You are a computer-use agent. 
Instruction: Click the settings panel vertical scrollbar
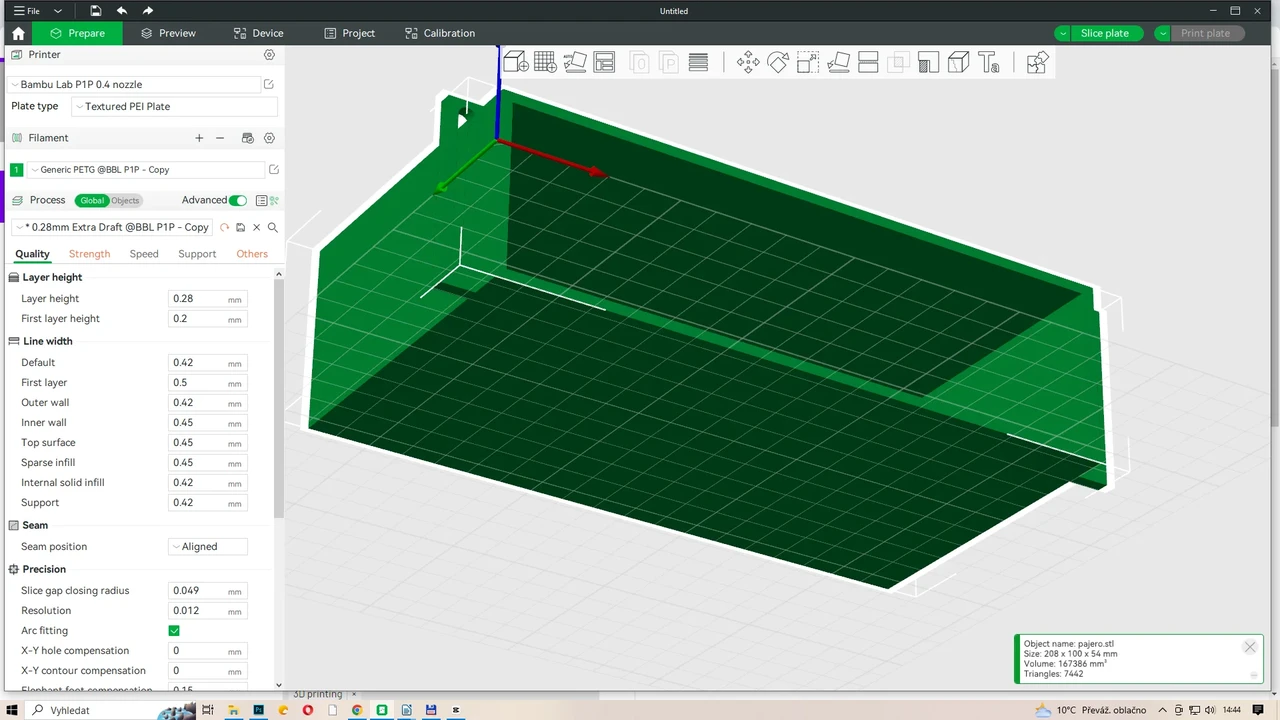[x=279, y=400]
